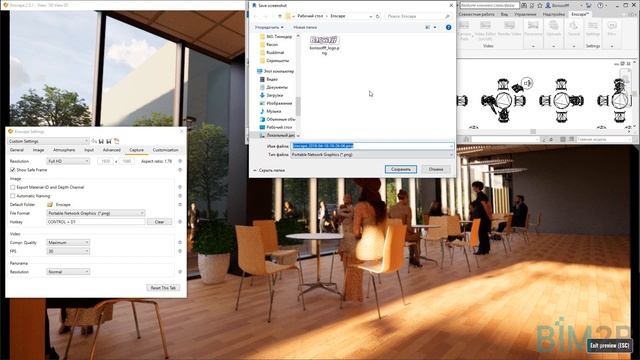The height and width of the screenshot is (360, 640).
Task: Open the file type dropdown in Save dialog
Action: coord(372,155)
